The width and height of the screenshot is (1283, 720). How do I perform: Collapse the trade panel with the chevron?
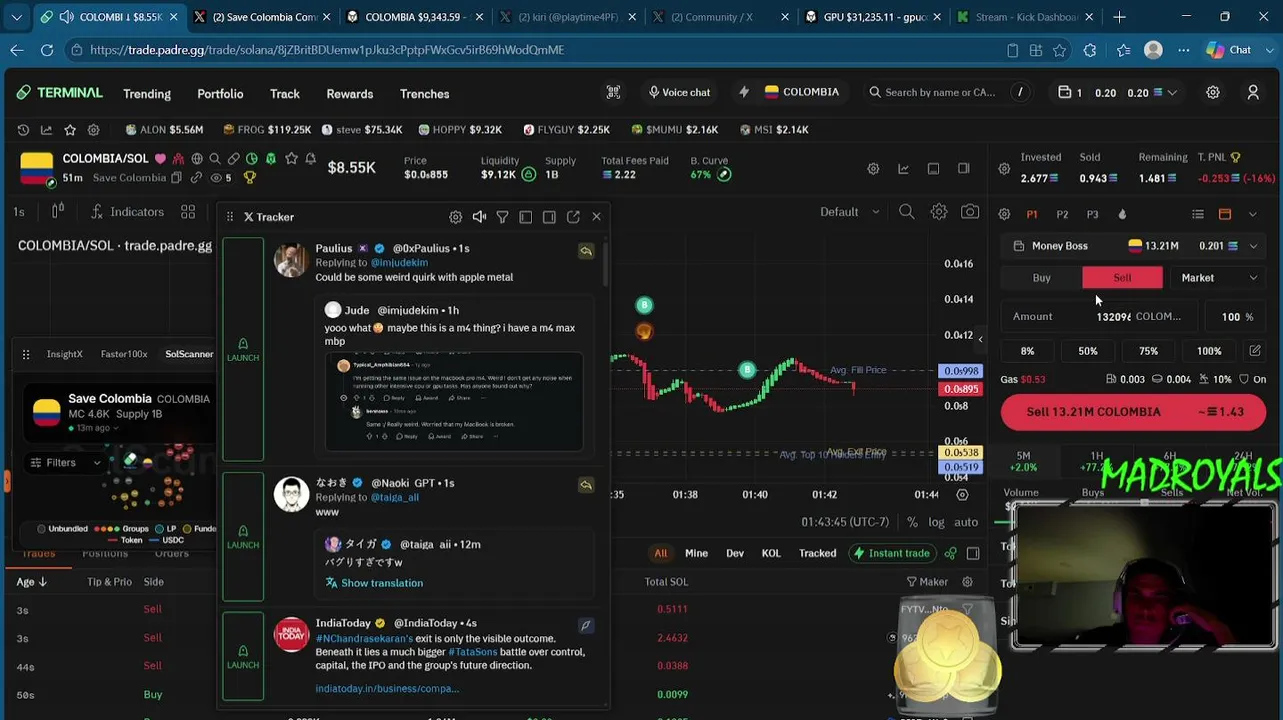(1253, 214)
